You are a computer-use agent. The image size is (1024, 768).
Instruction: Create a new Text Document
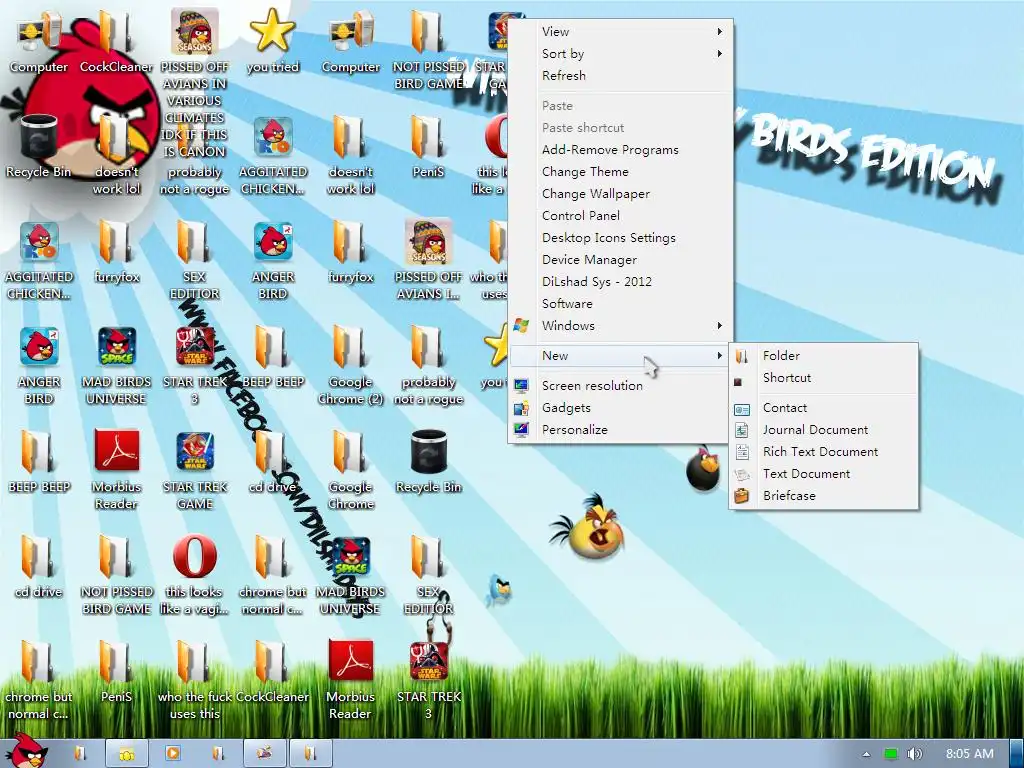coord(824,474)
